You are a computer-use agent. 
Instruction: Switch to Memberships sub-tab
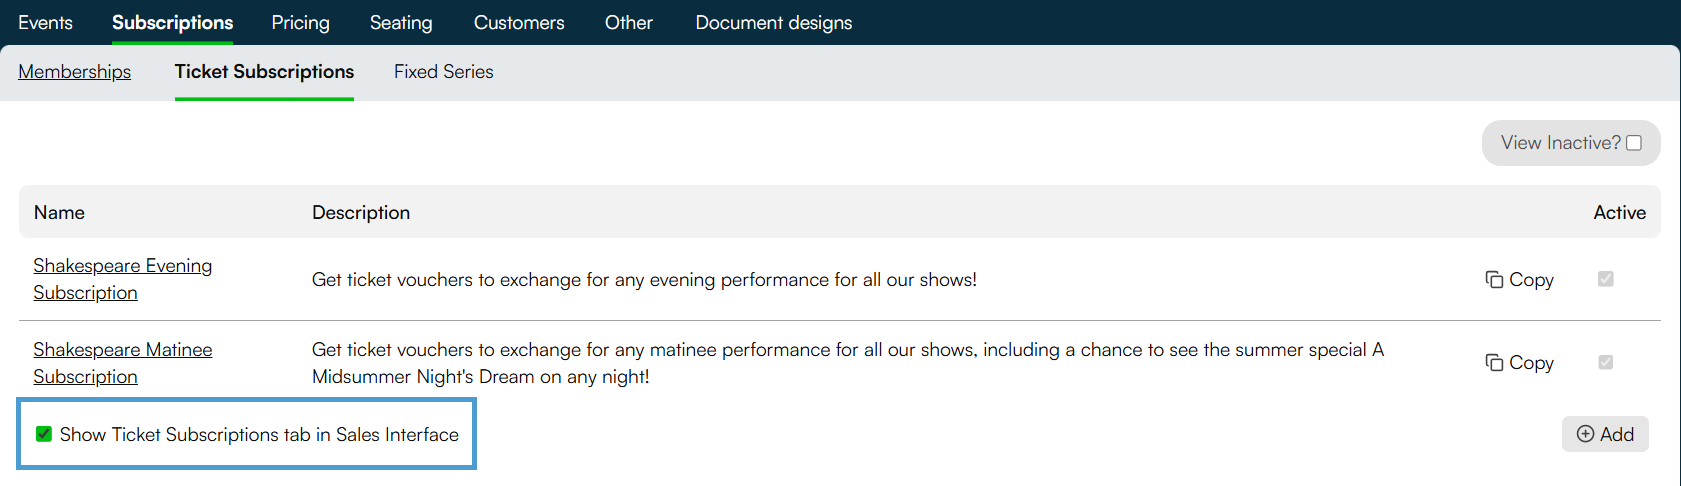(75, 71)
